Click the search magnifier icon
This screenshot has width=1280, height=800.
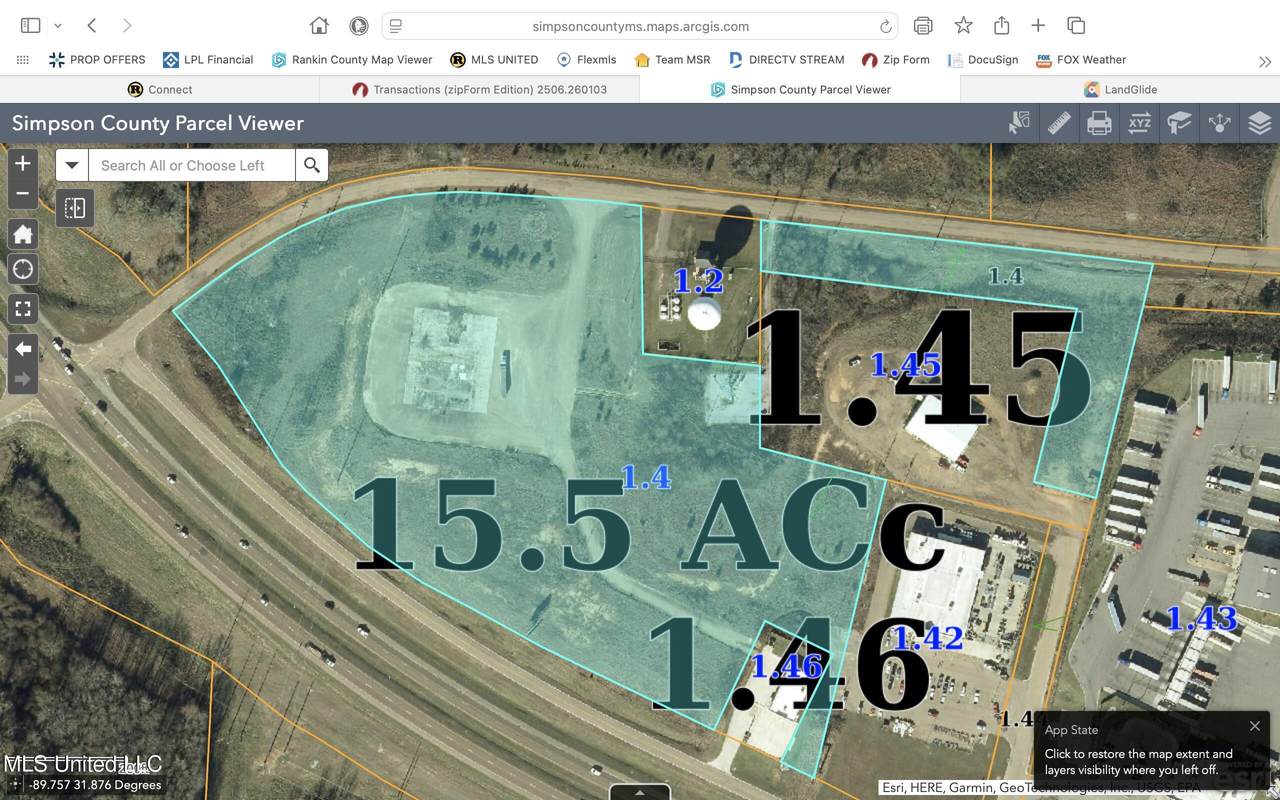[x=311, y=164]
